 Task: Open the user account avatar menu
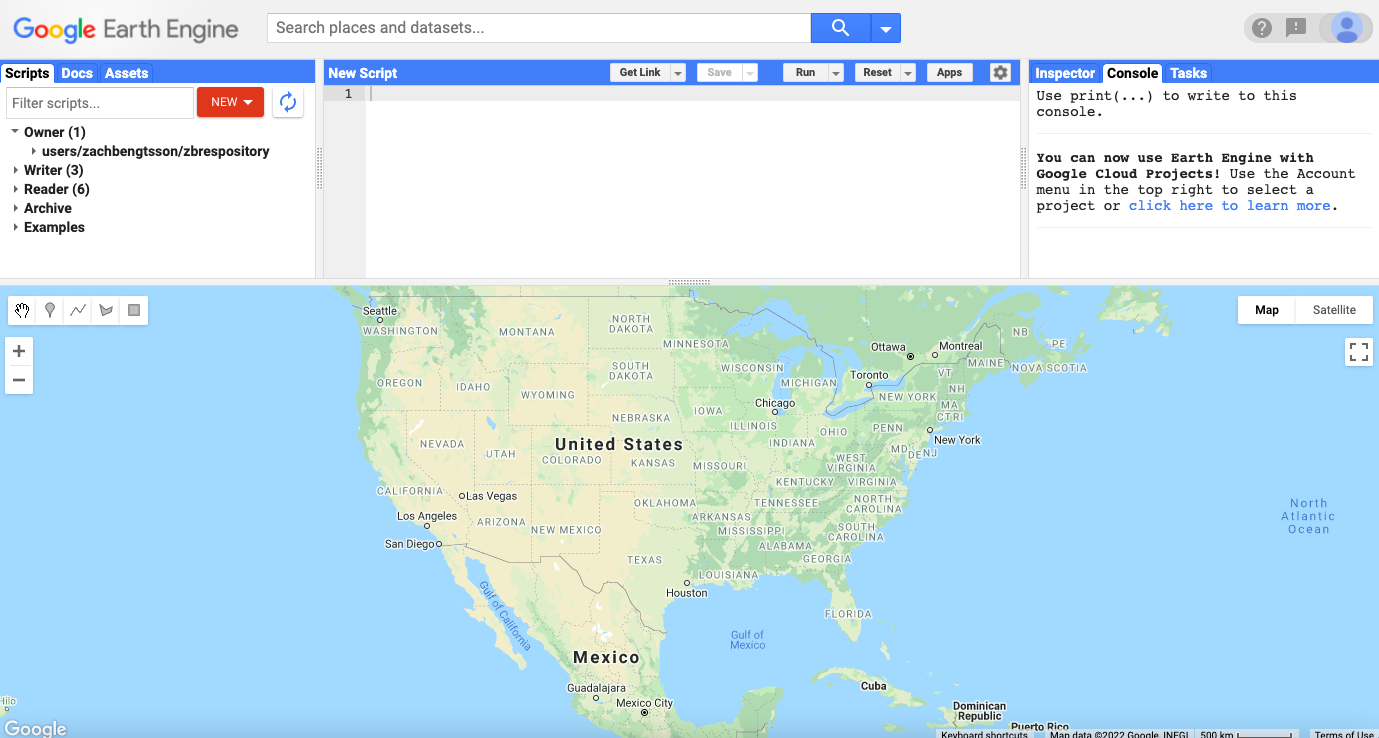click(x=1347, y=28)
